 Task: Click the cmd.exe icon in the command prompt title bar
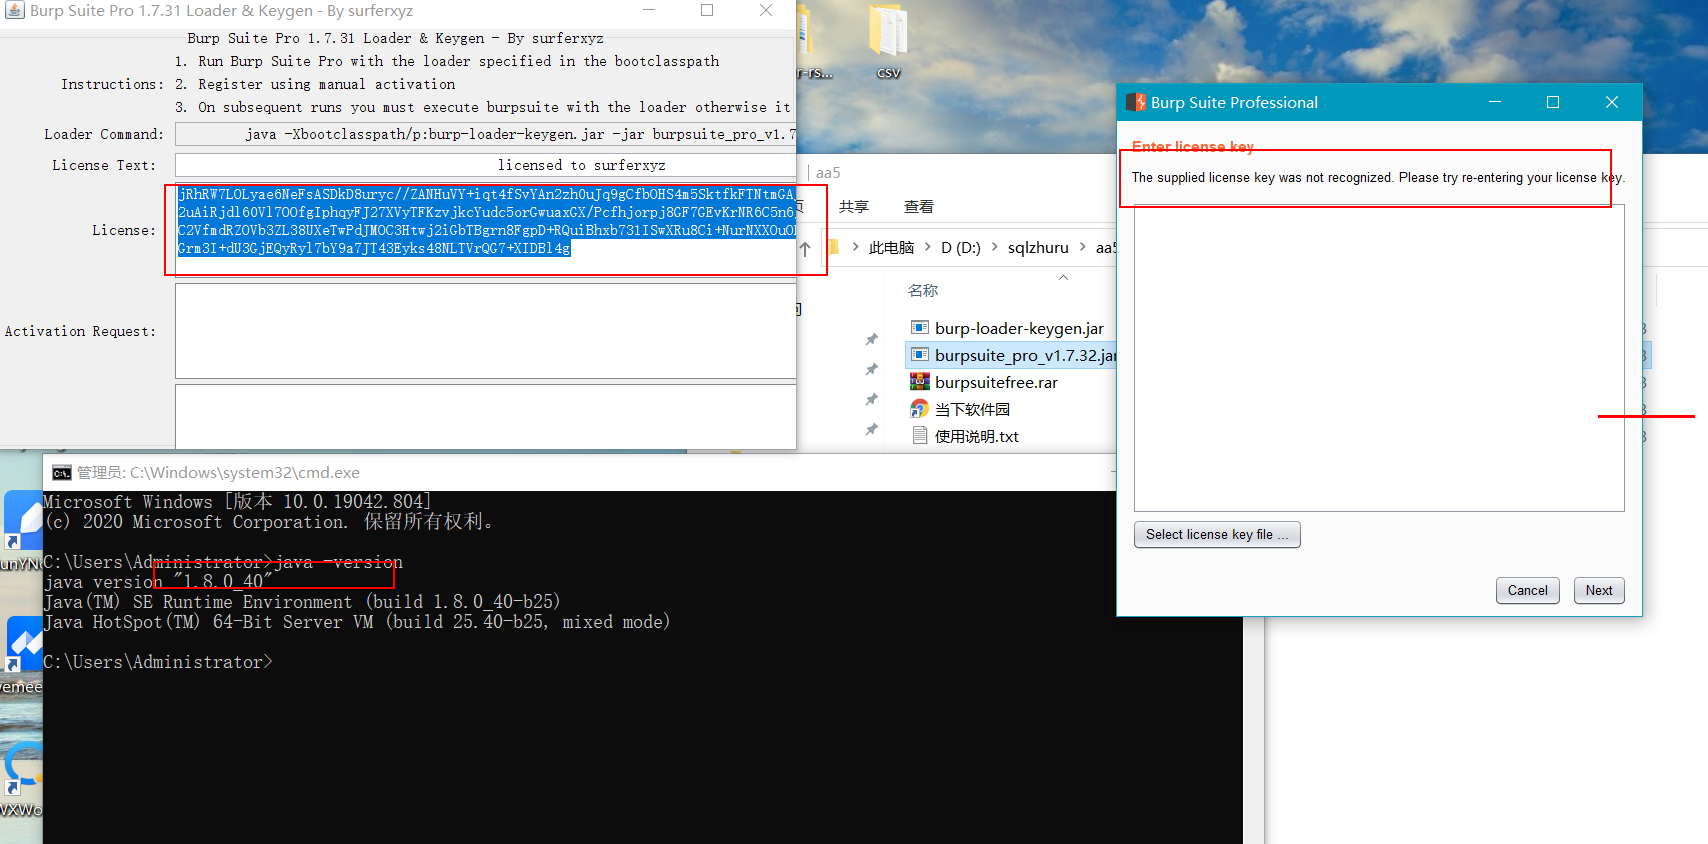(62, 473)
